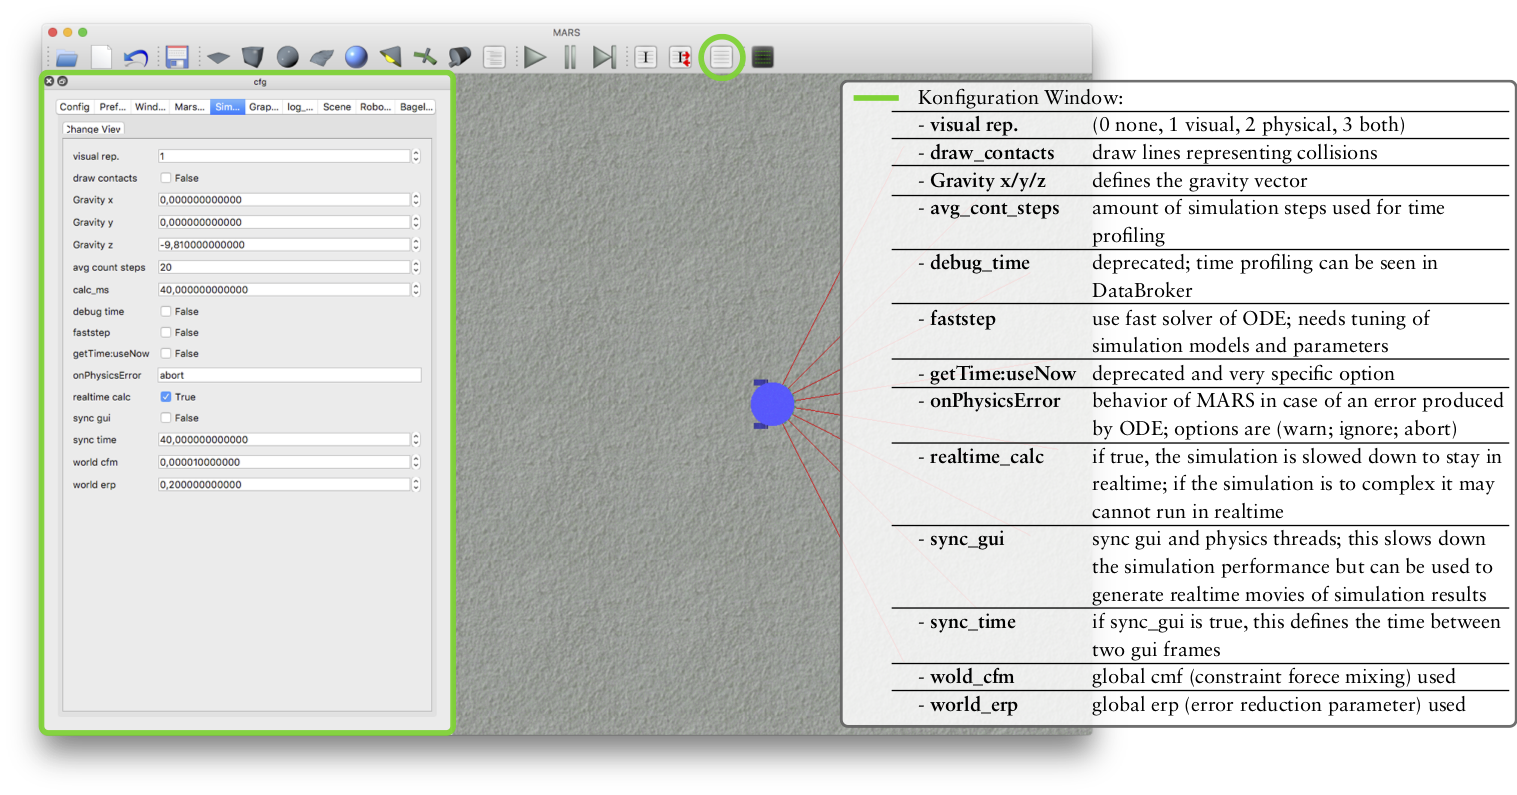Add a light with the yellow cone icon
1517x795 pixels.
pyautogui.click(x=390, y=57)
